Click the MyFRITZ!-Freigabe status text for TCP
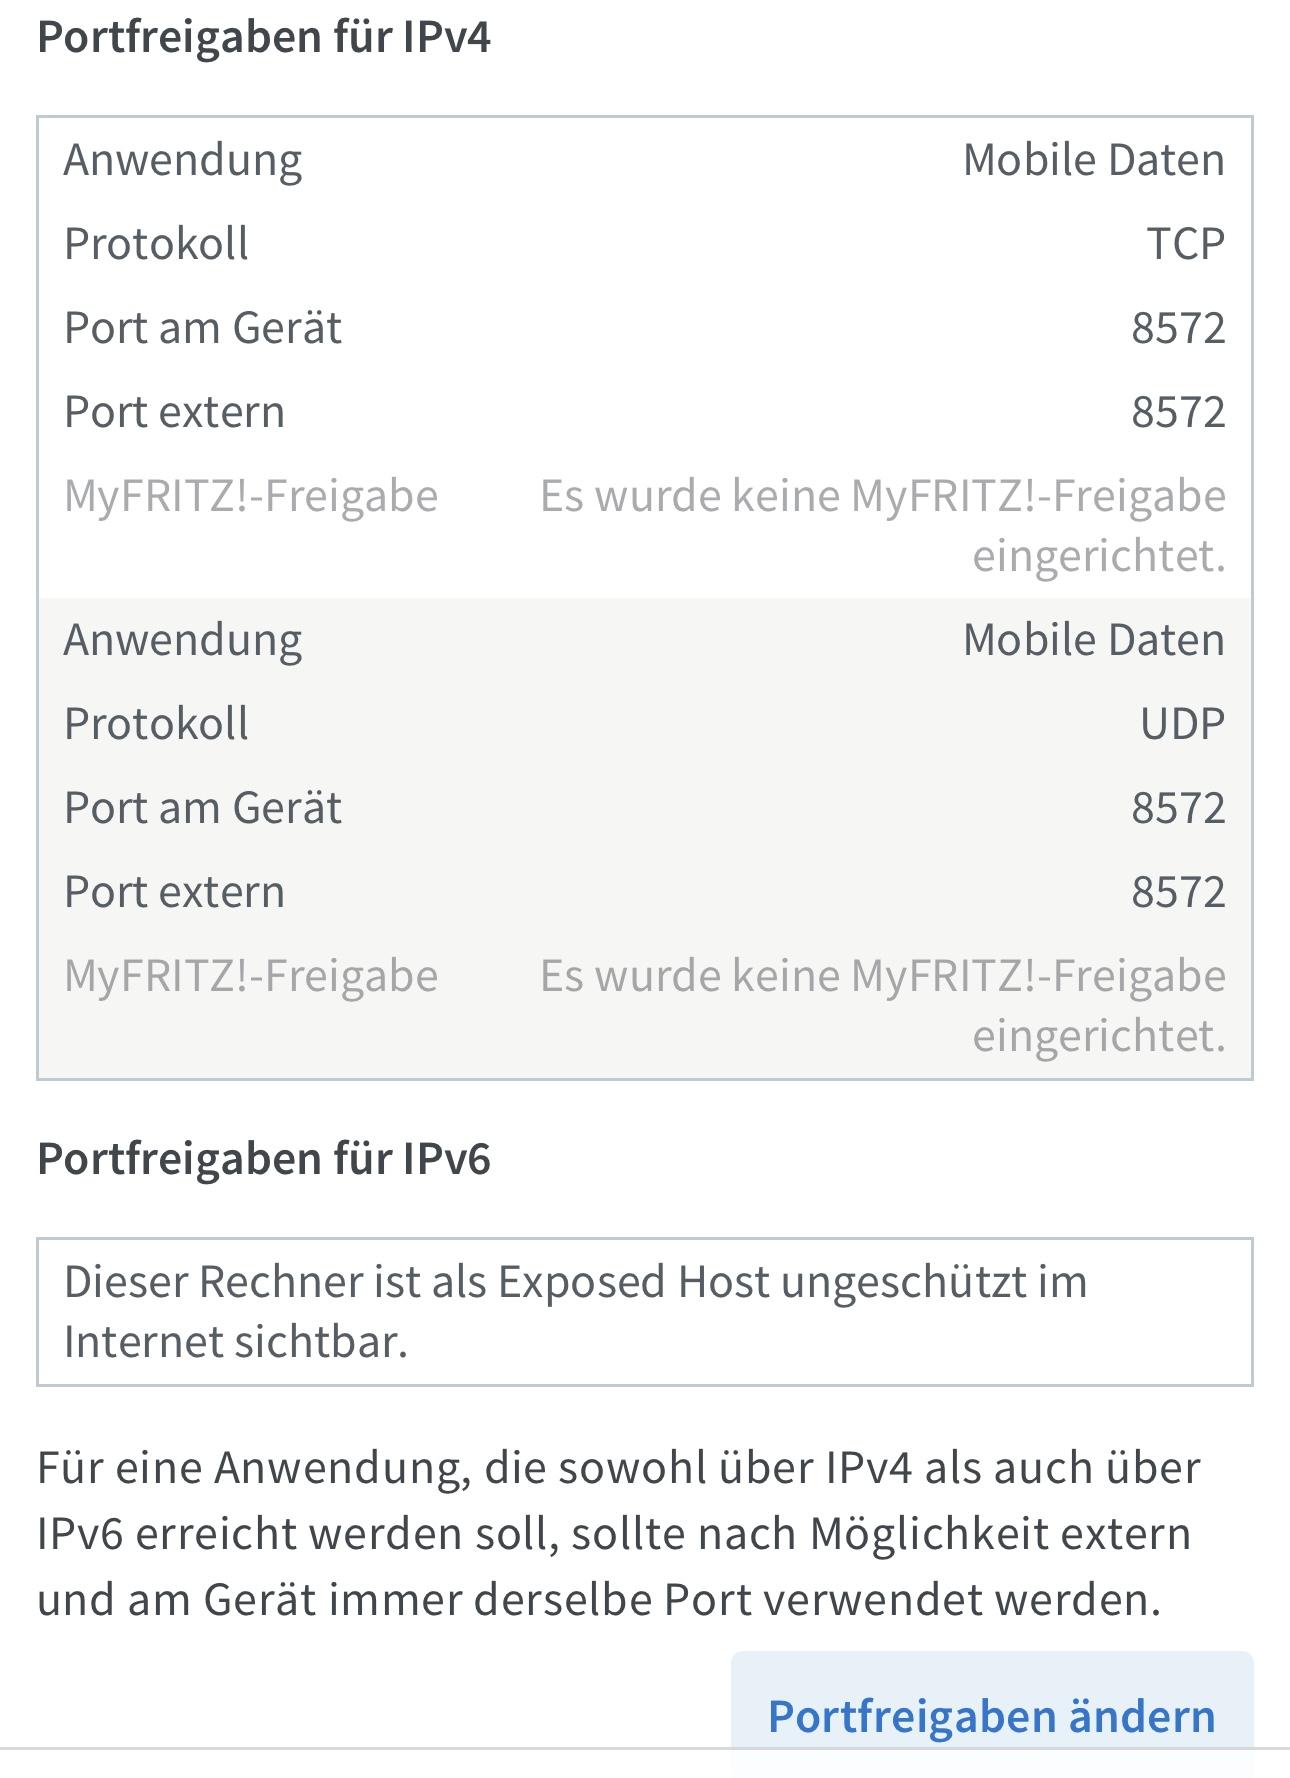 (x=883, y=525)
